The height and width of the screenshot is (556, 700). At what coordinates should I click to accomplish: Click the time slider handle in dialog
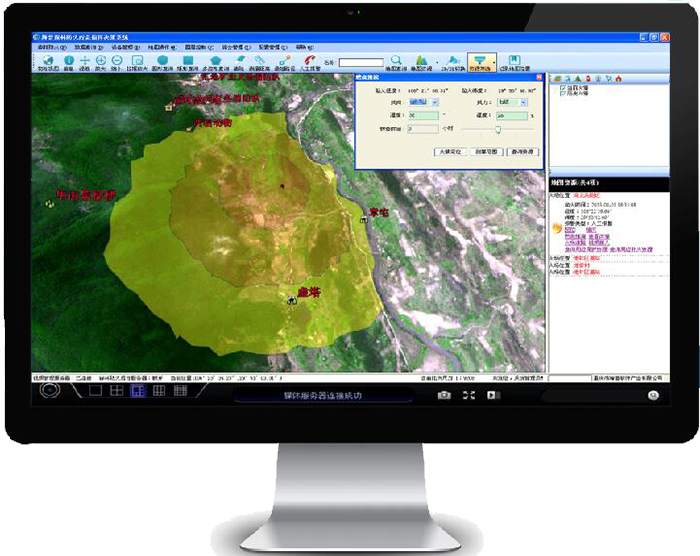coord(499,129)
